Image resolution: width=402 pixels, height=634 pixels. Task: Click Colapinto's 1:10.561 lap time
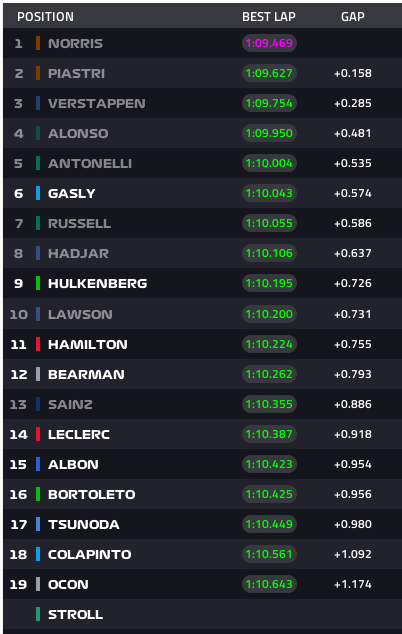269,554
